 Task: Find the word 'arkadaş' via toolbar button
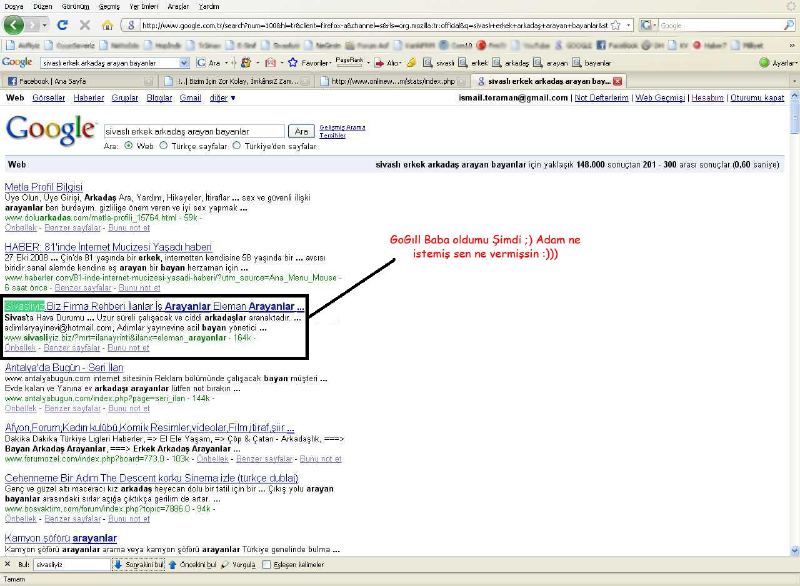click(x=511, y=63)
